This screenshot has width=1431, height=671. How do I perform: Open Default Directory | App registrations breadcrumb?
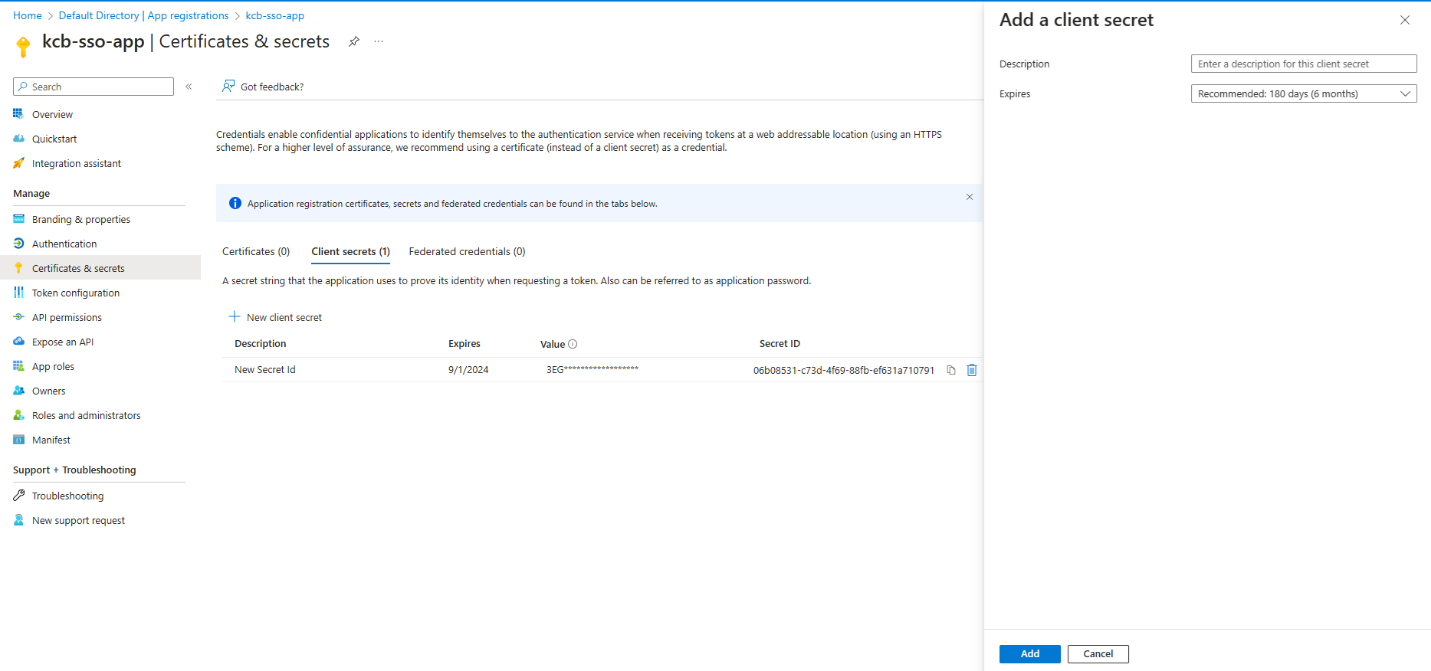[x=144, y=16]
